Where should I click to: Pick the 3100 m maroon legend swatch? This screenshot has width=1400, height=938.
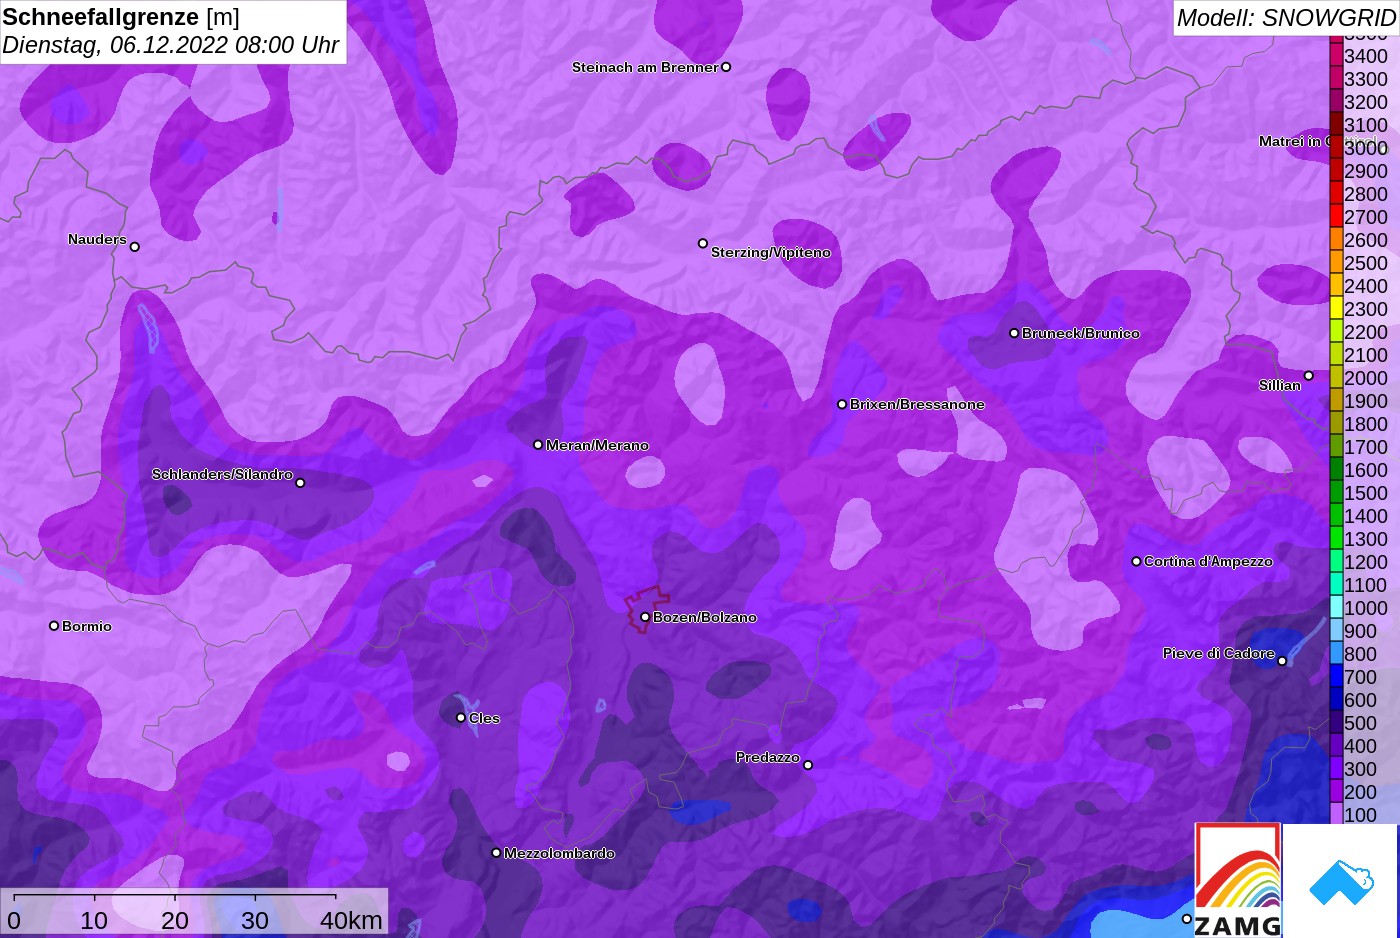[1336, 124]
